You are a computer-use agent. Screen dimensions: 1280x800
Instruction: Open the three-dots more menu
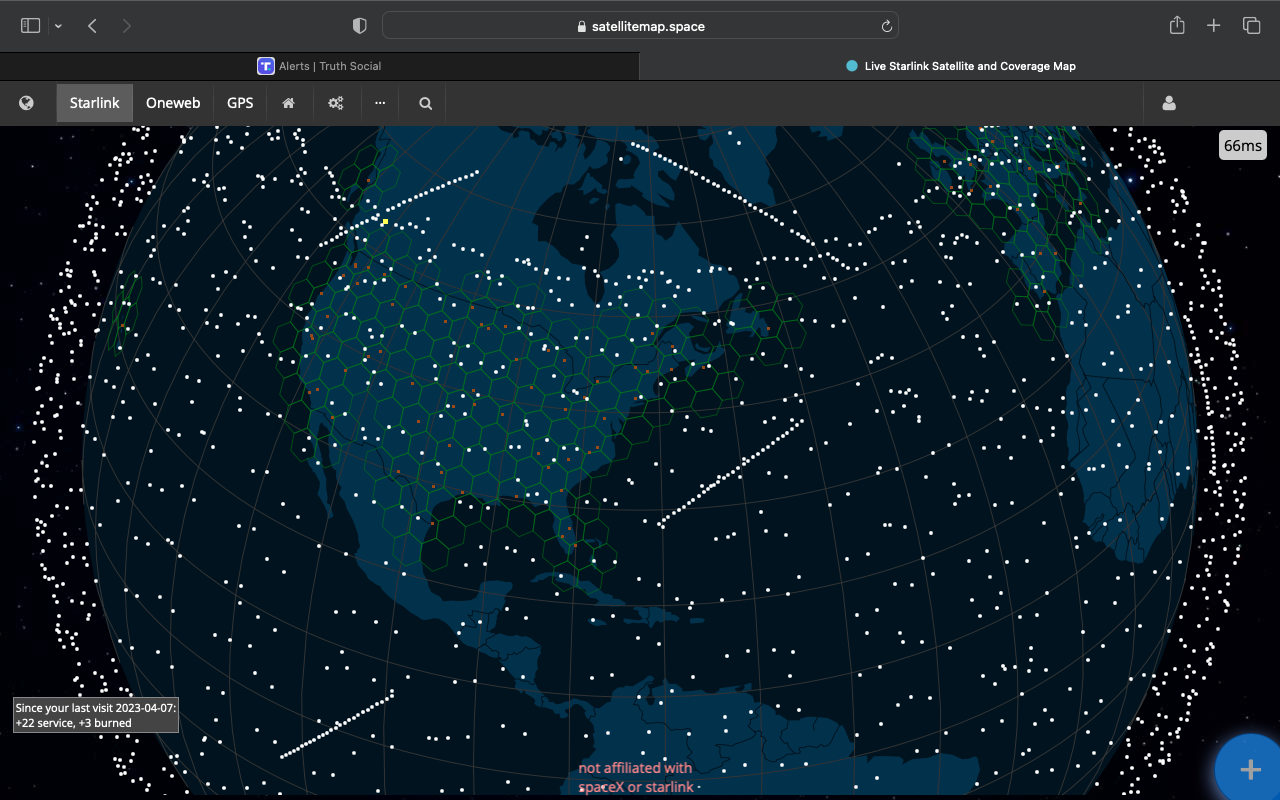point(380,103)
